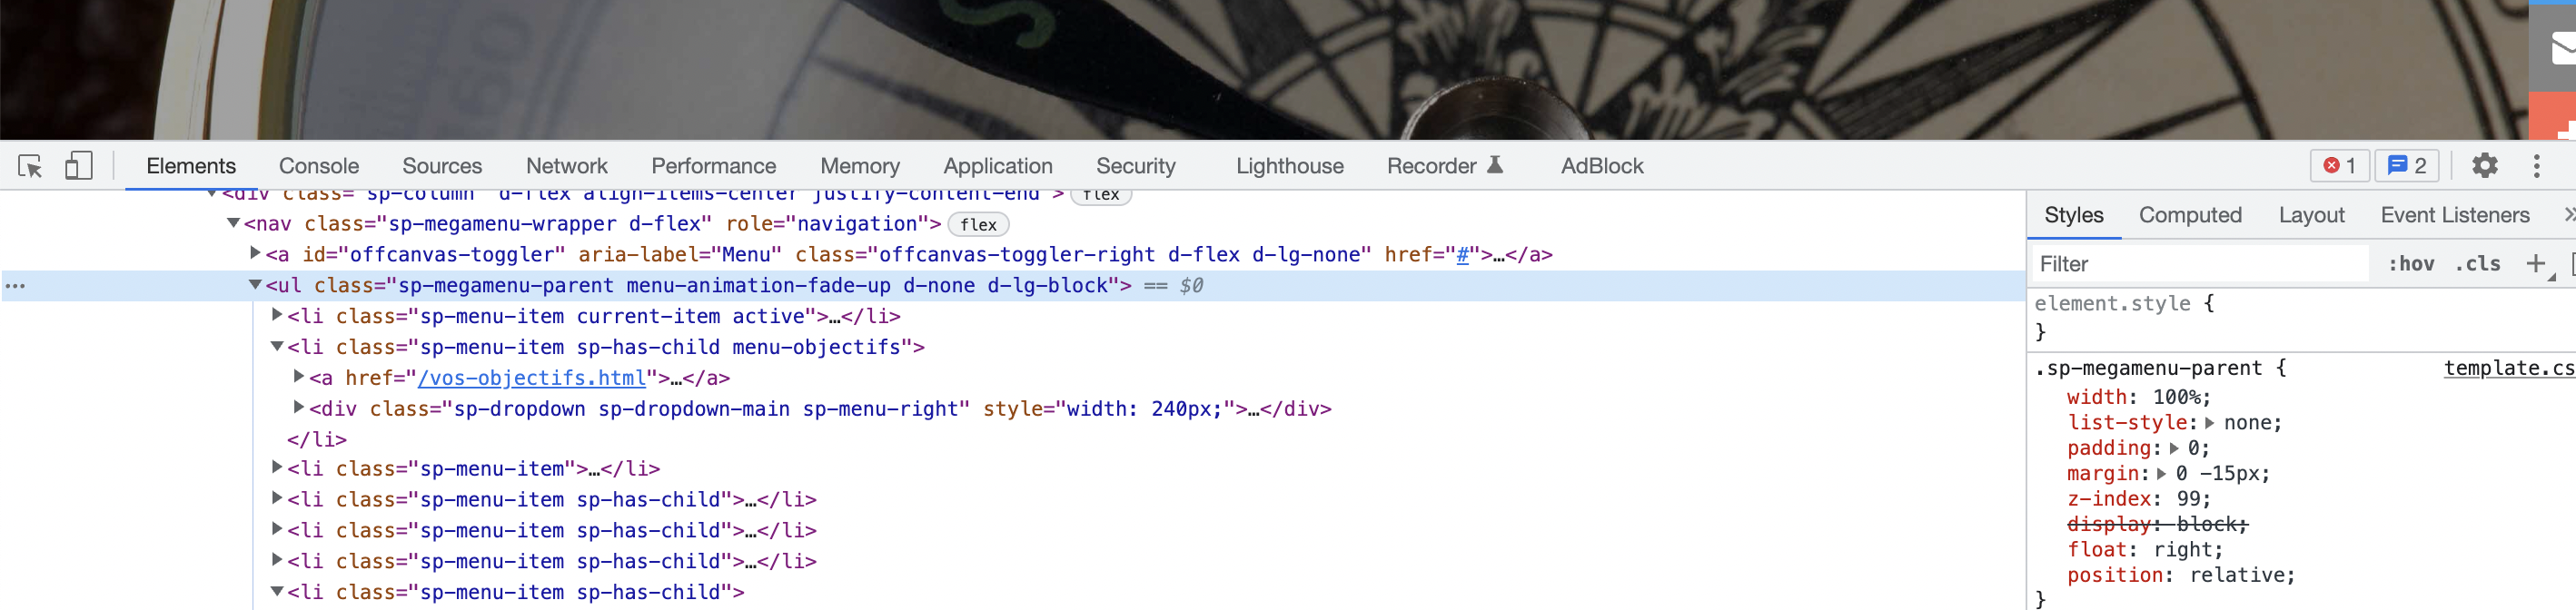Click the error count badge
The image size is (2576, 610).
pos(2339,166)
